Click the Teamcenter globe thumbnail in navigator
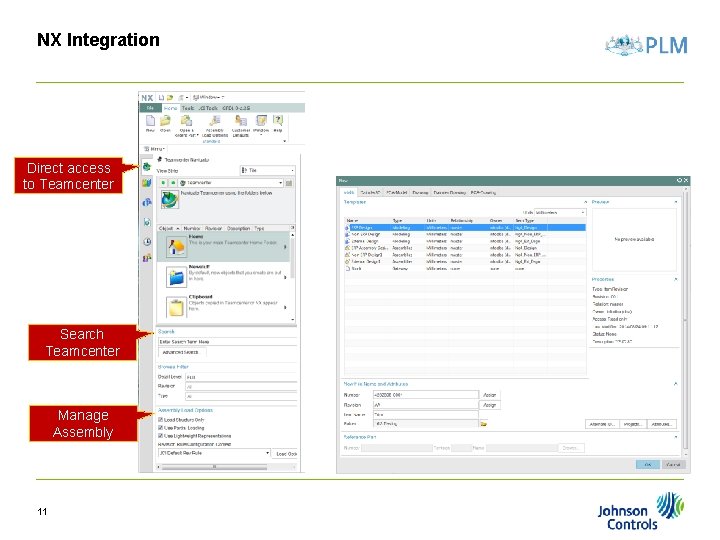This screenshot has width=720, height=540. point(169,200)
